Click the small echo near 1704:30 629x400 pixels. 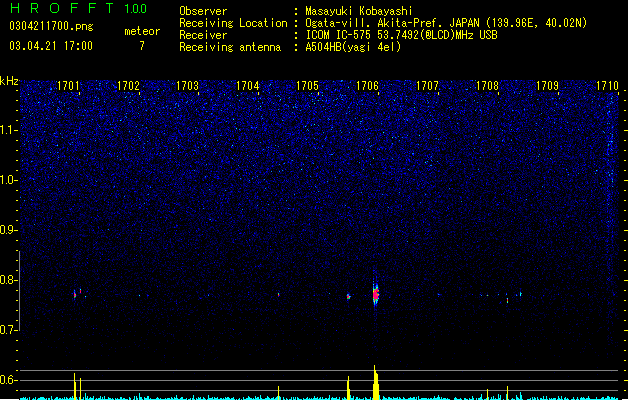click(x=278, y=295)
